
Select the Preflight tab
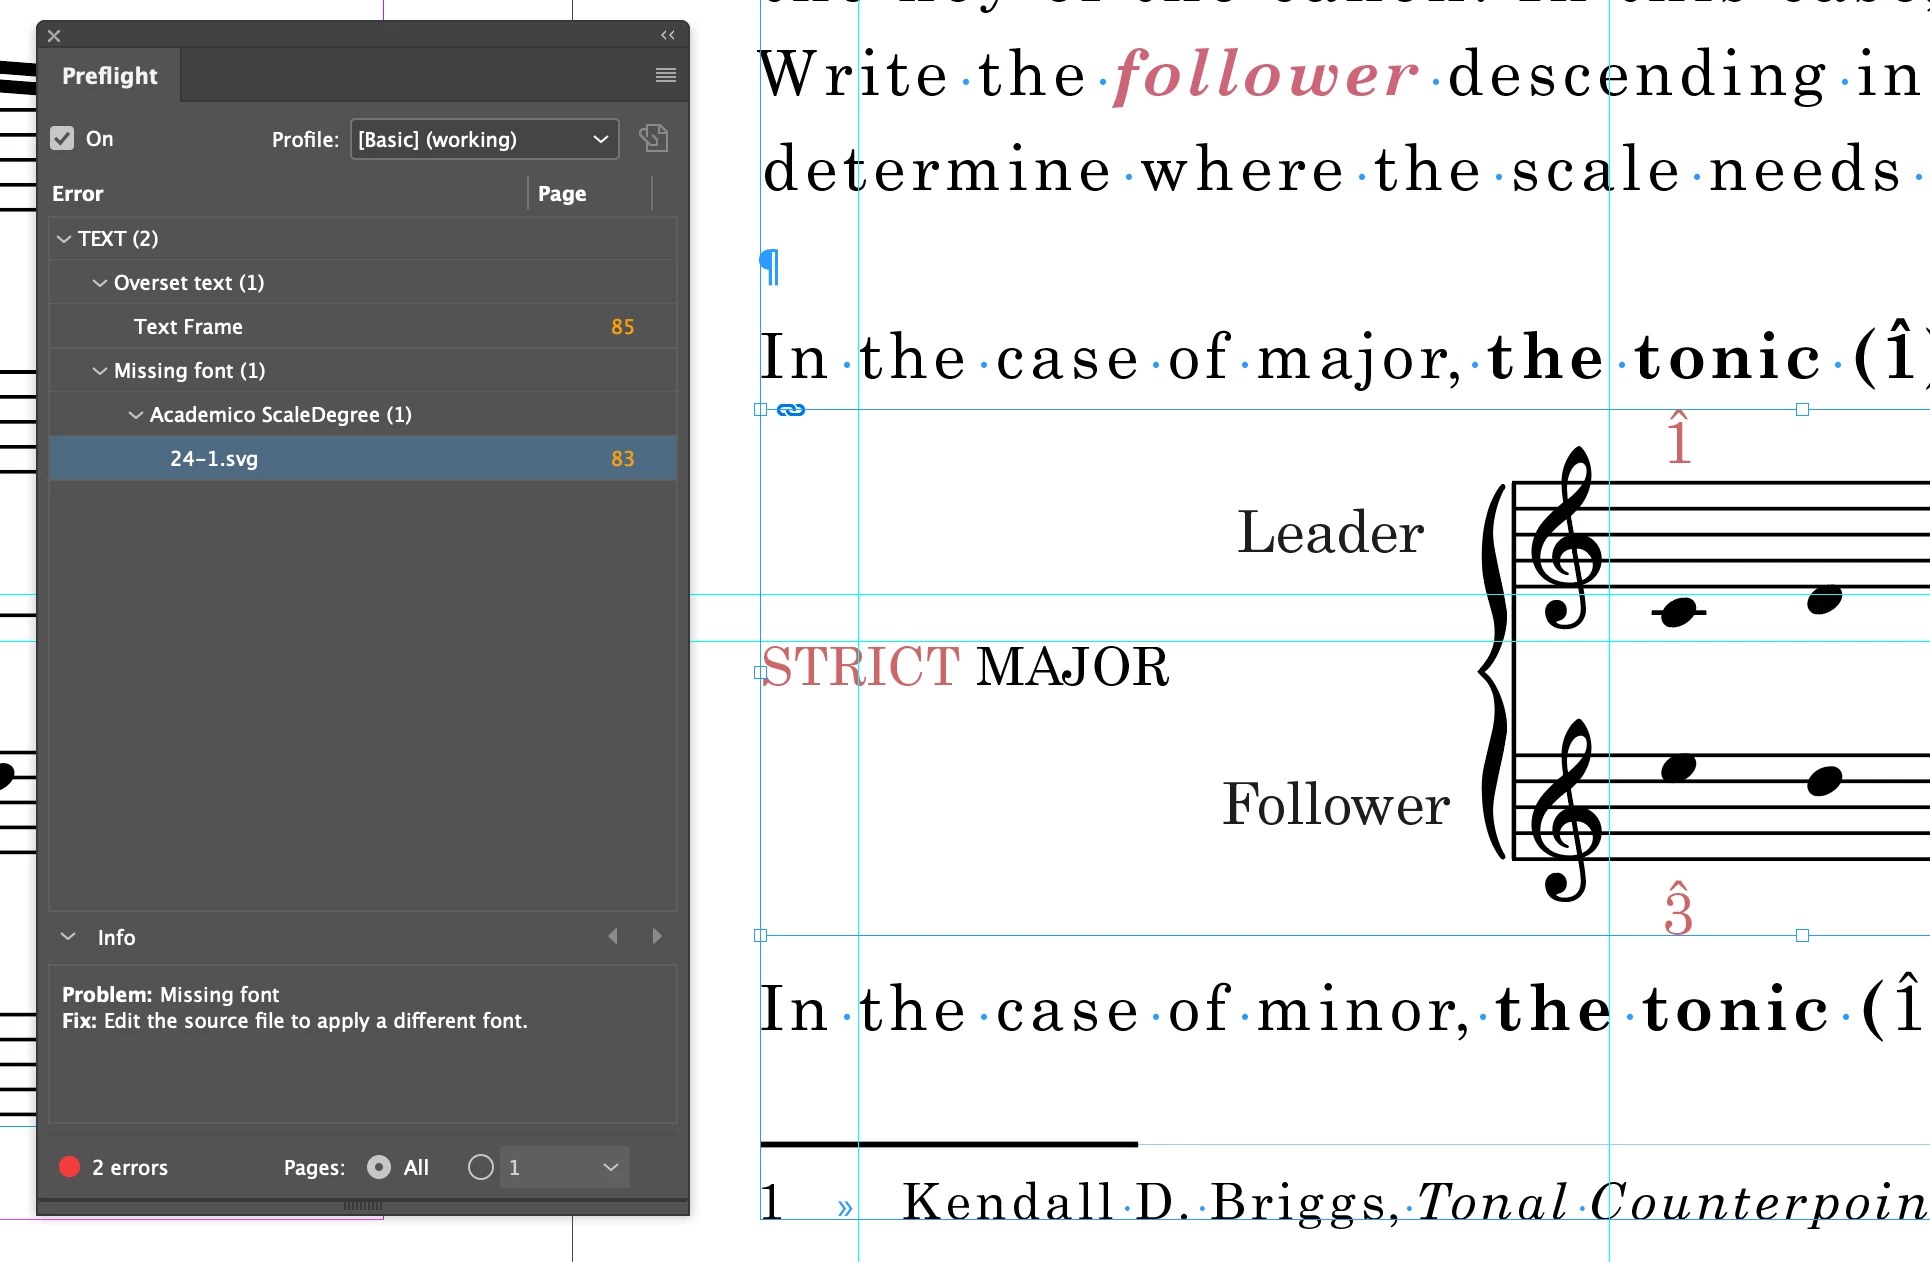click(x=110, y=76)
